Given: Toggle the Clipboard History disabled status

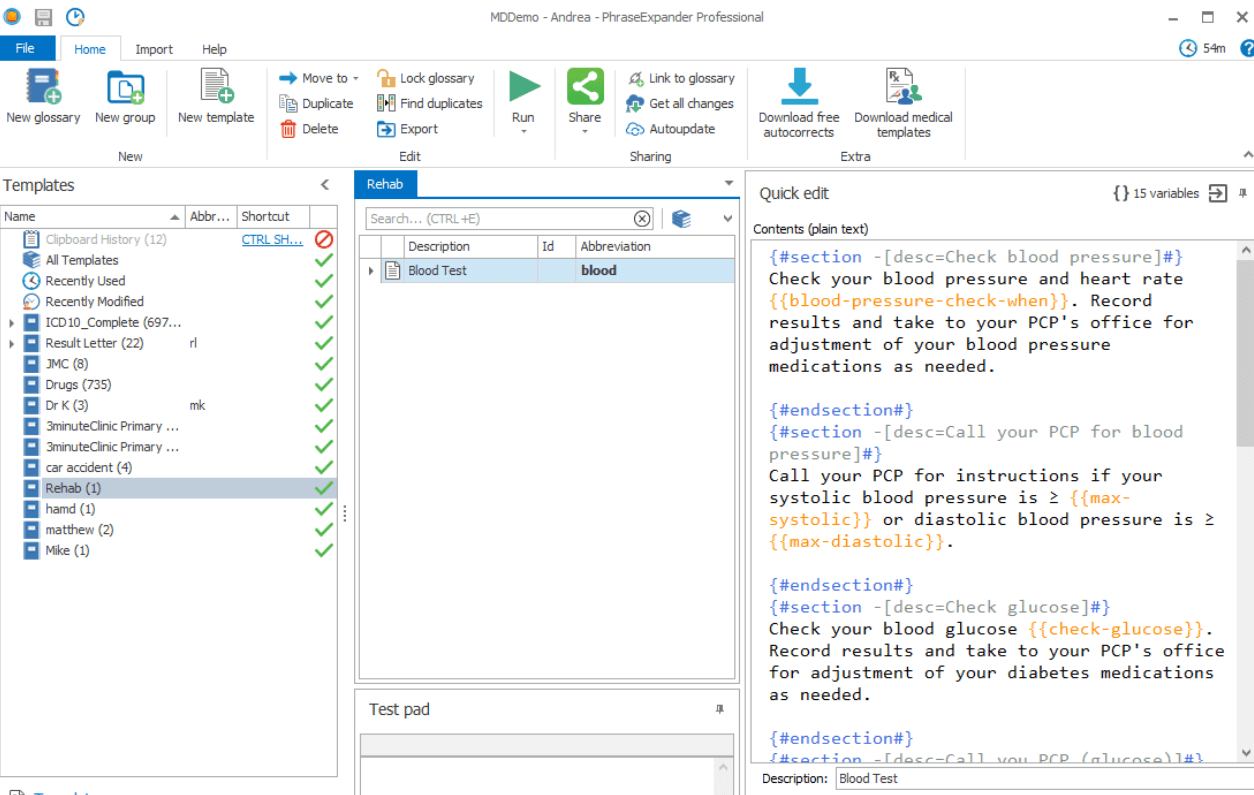Looking at the screenshot, I should (x=323, y=240).
